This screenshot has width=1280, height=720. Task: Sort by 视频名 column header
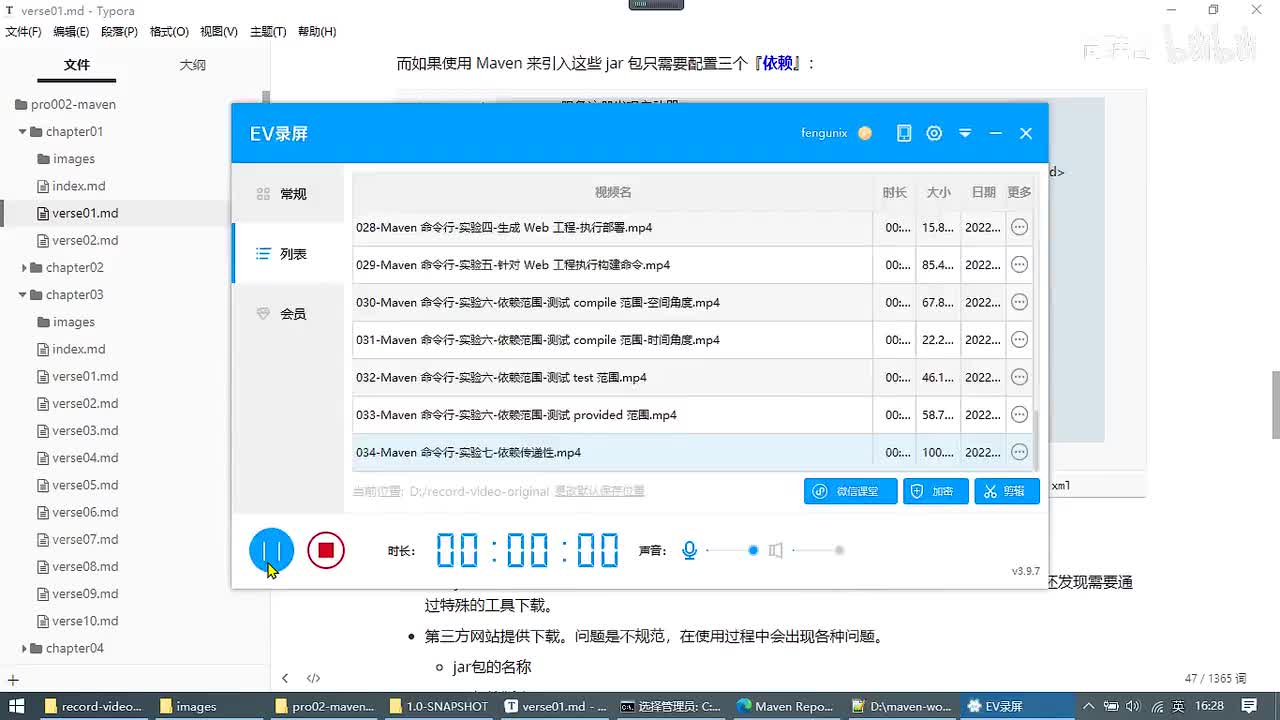pyautogui.click(x=613, y=192)
